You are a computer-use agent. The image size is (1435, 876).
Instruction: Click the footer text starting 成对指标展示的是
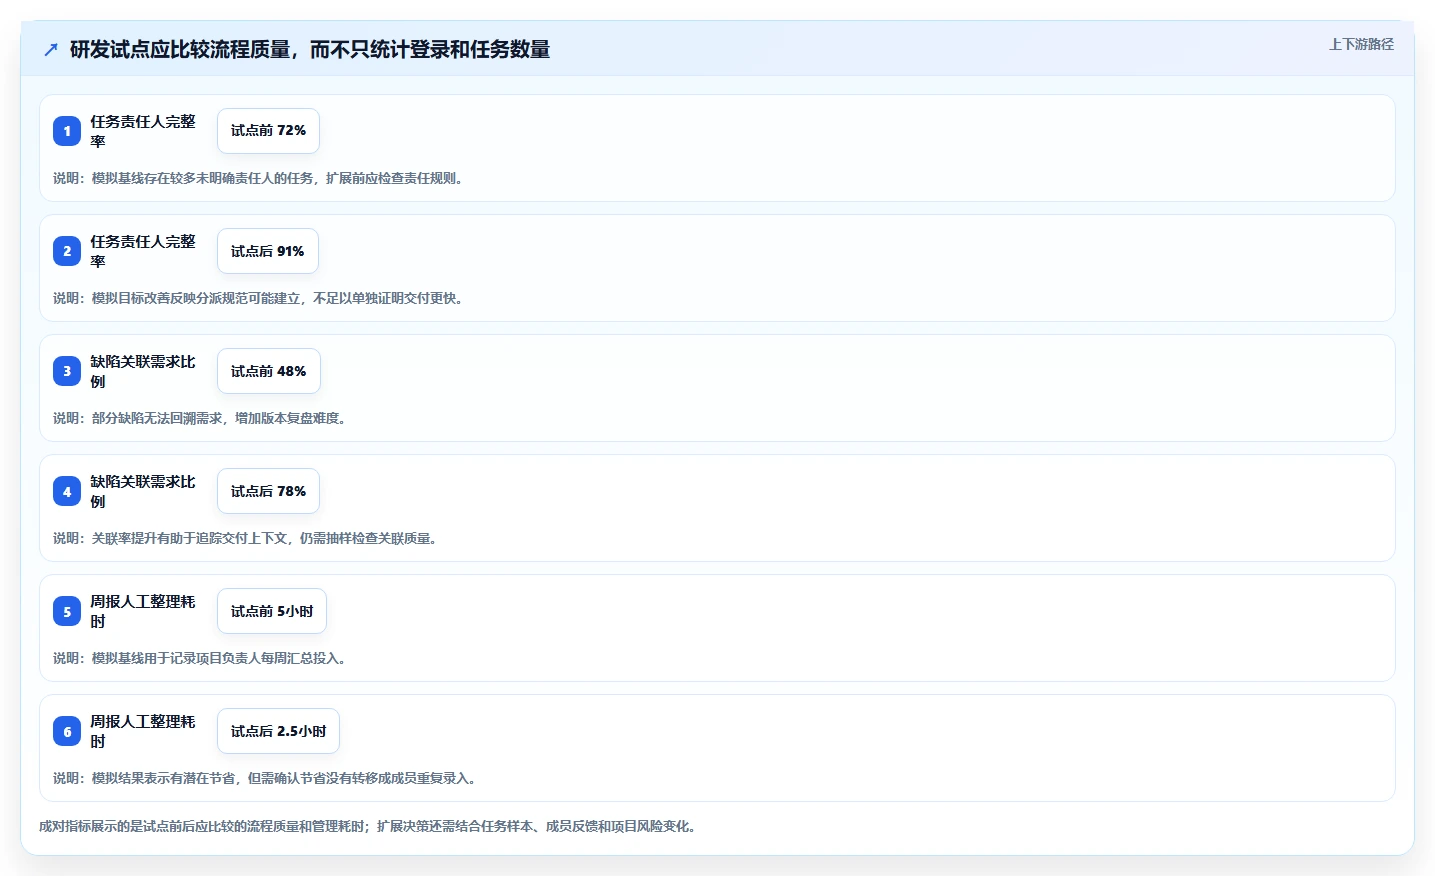point(370,826)
